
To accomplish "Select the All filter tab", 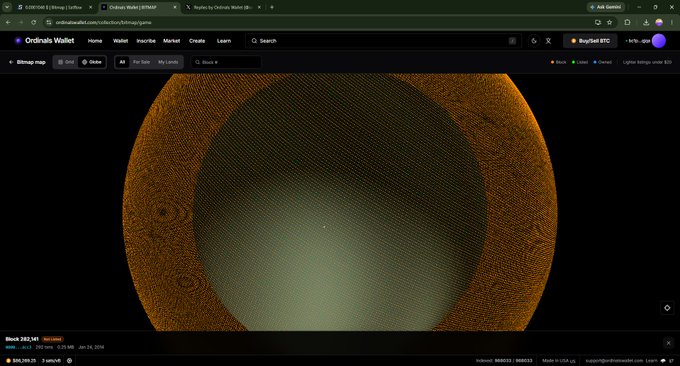I will [x=122, y=62].
